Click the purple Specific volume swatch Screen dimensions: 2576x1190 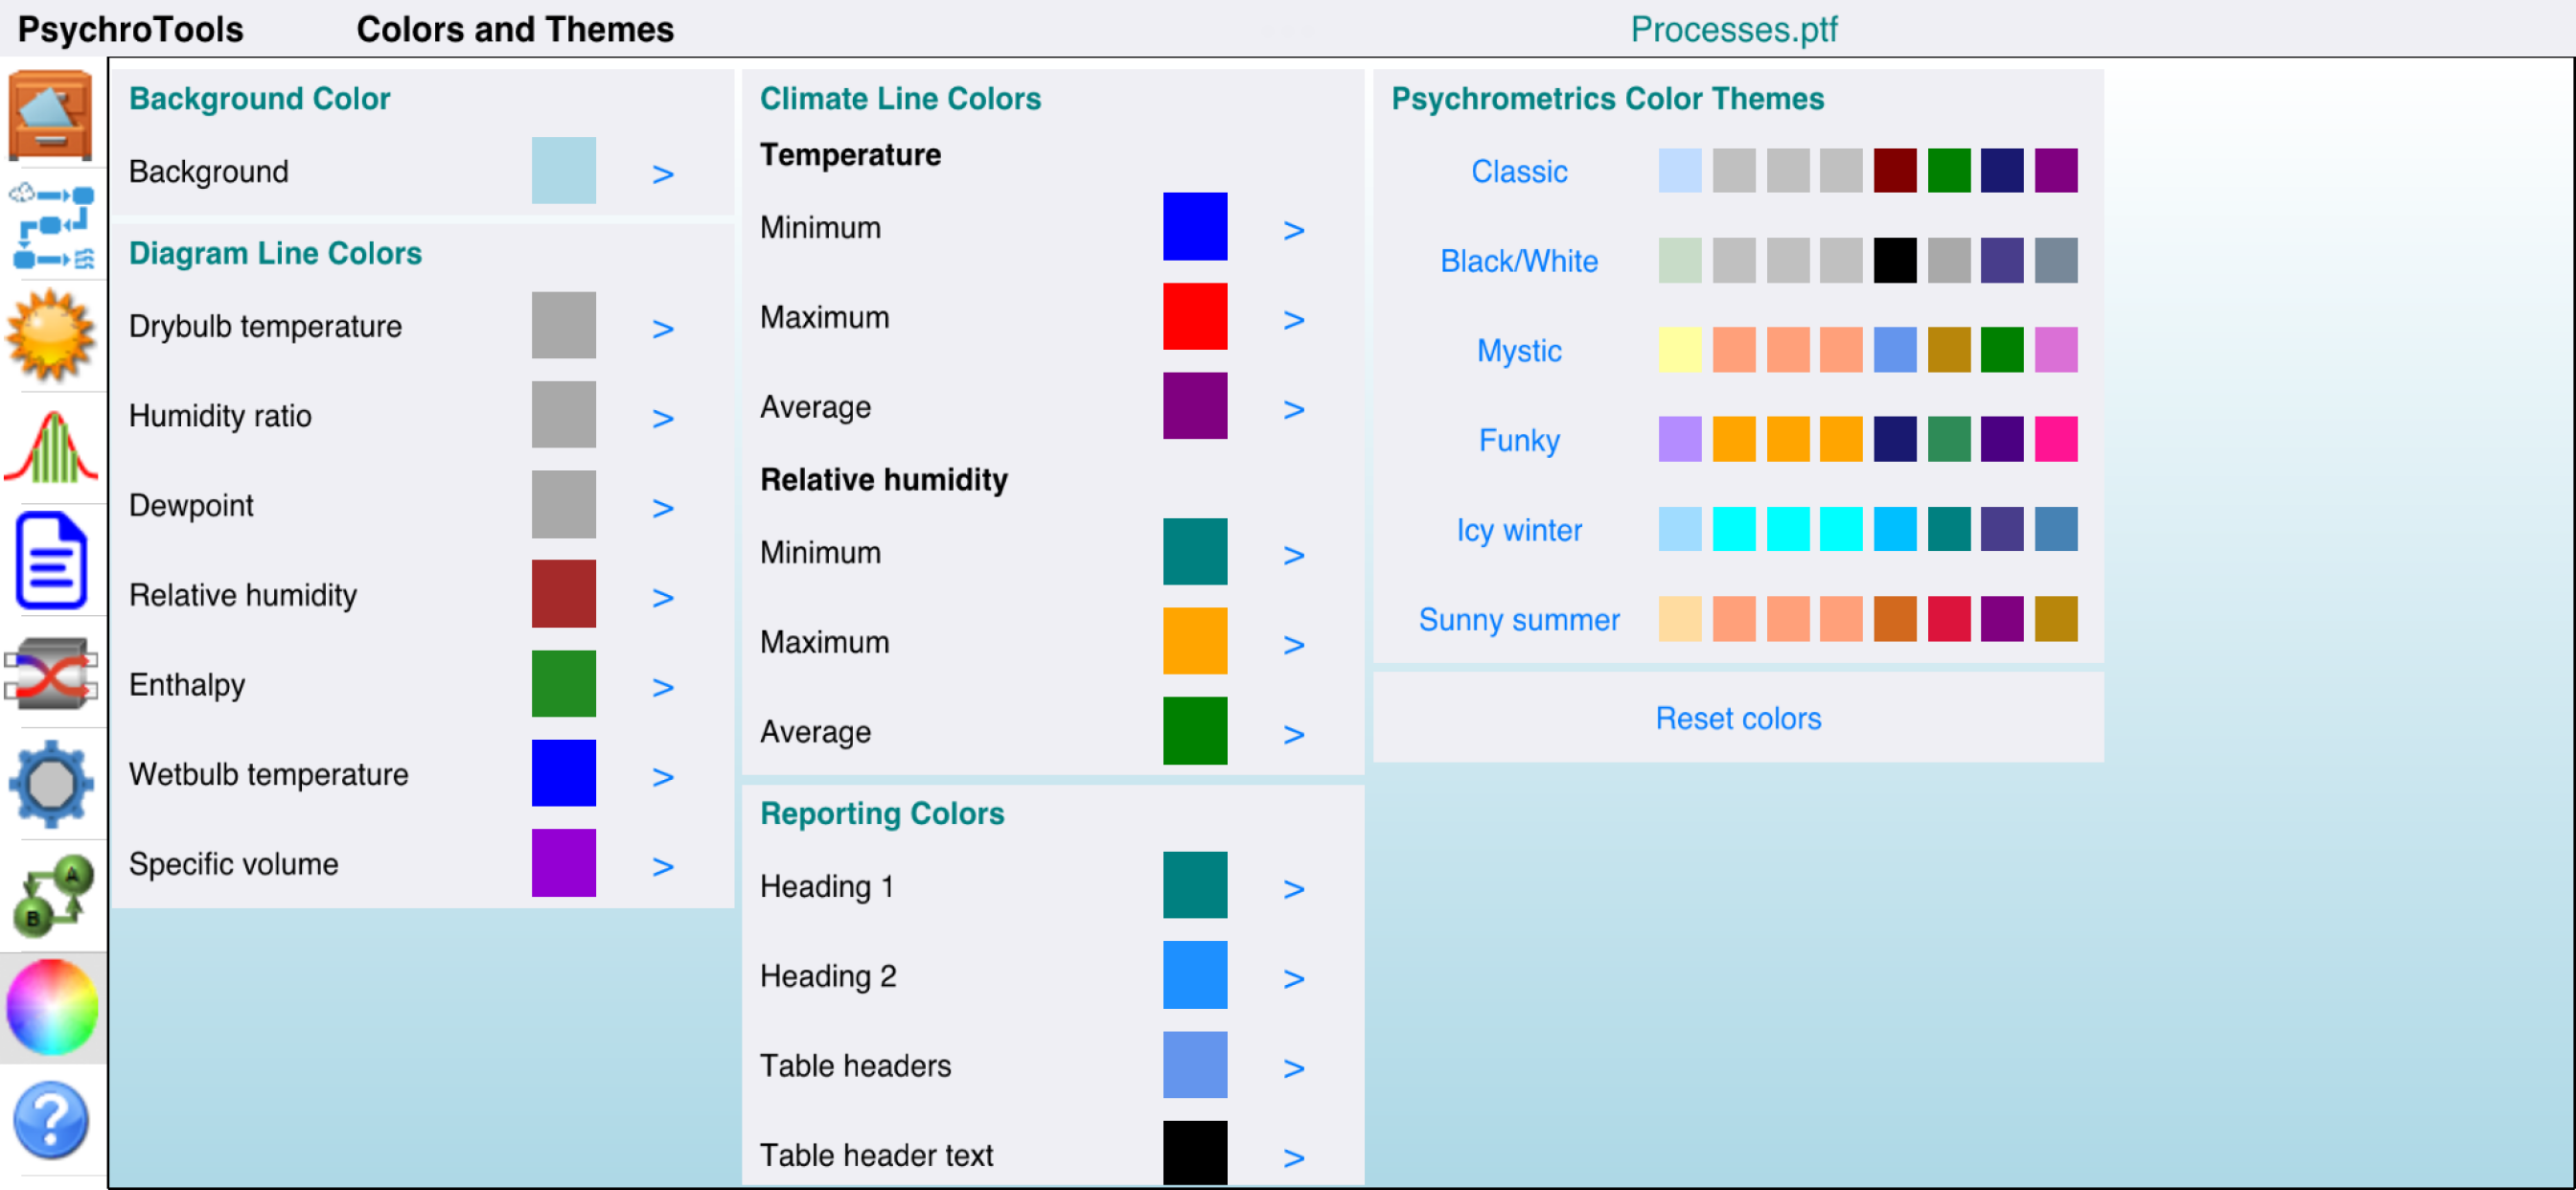point(563,863)
